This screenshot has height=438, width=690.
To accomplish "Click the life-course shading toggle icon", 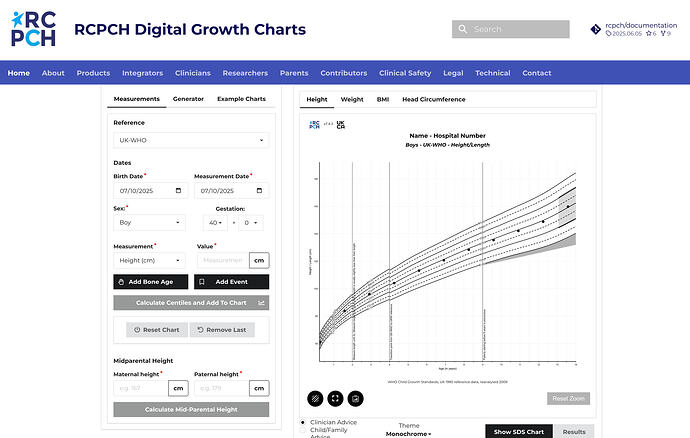I will click(315, 399).
